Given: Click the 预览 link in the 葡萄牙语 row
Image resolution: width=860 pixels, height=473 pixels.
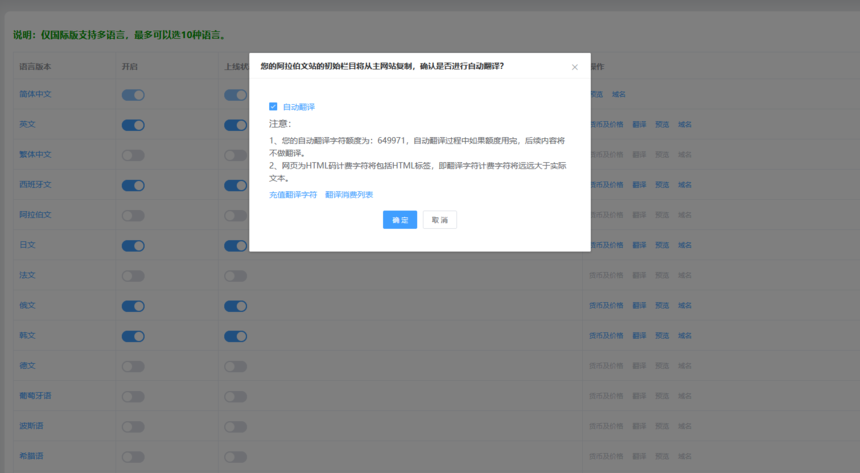Looking at the screenshot, I should [662, 396].
